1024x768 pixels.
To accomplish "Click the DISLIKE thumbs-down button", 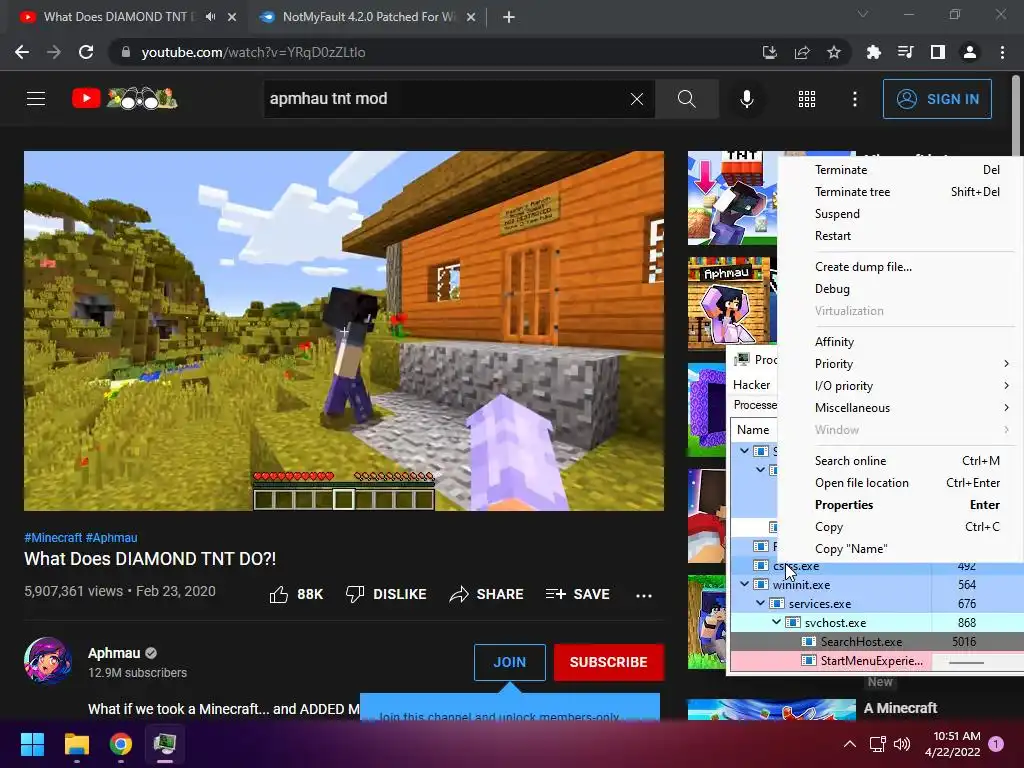I will coord(386,594).
